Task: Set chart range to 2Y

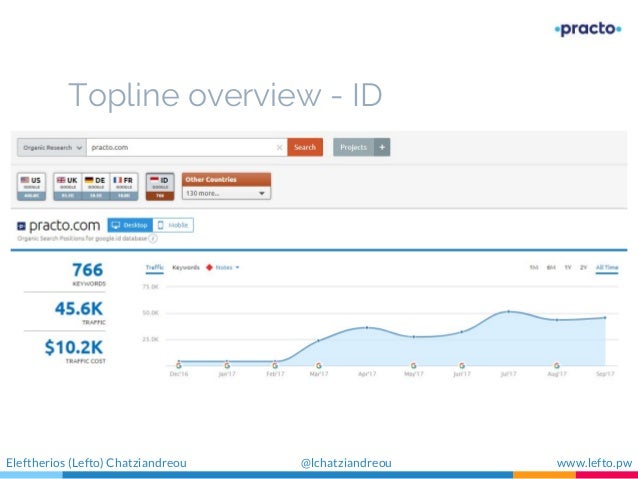Action: point(583,267)
